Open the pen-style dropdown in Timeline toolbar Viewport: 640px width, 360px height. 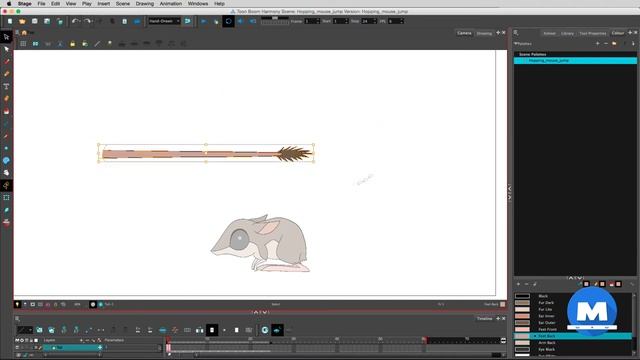click(x=24, y=330)
